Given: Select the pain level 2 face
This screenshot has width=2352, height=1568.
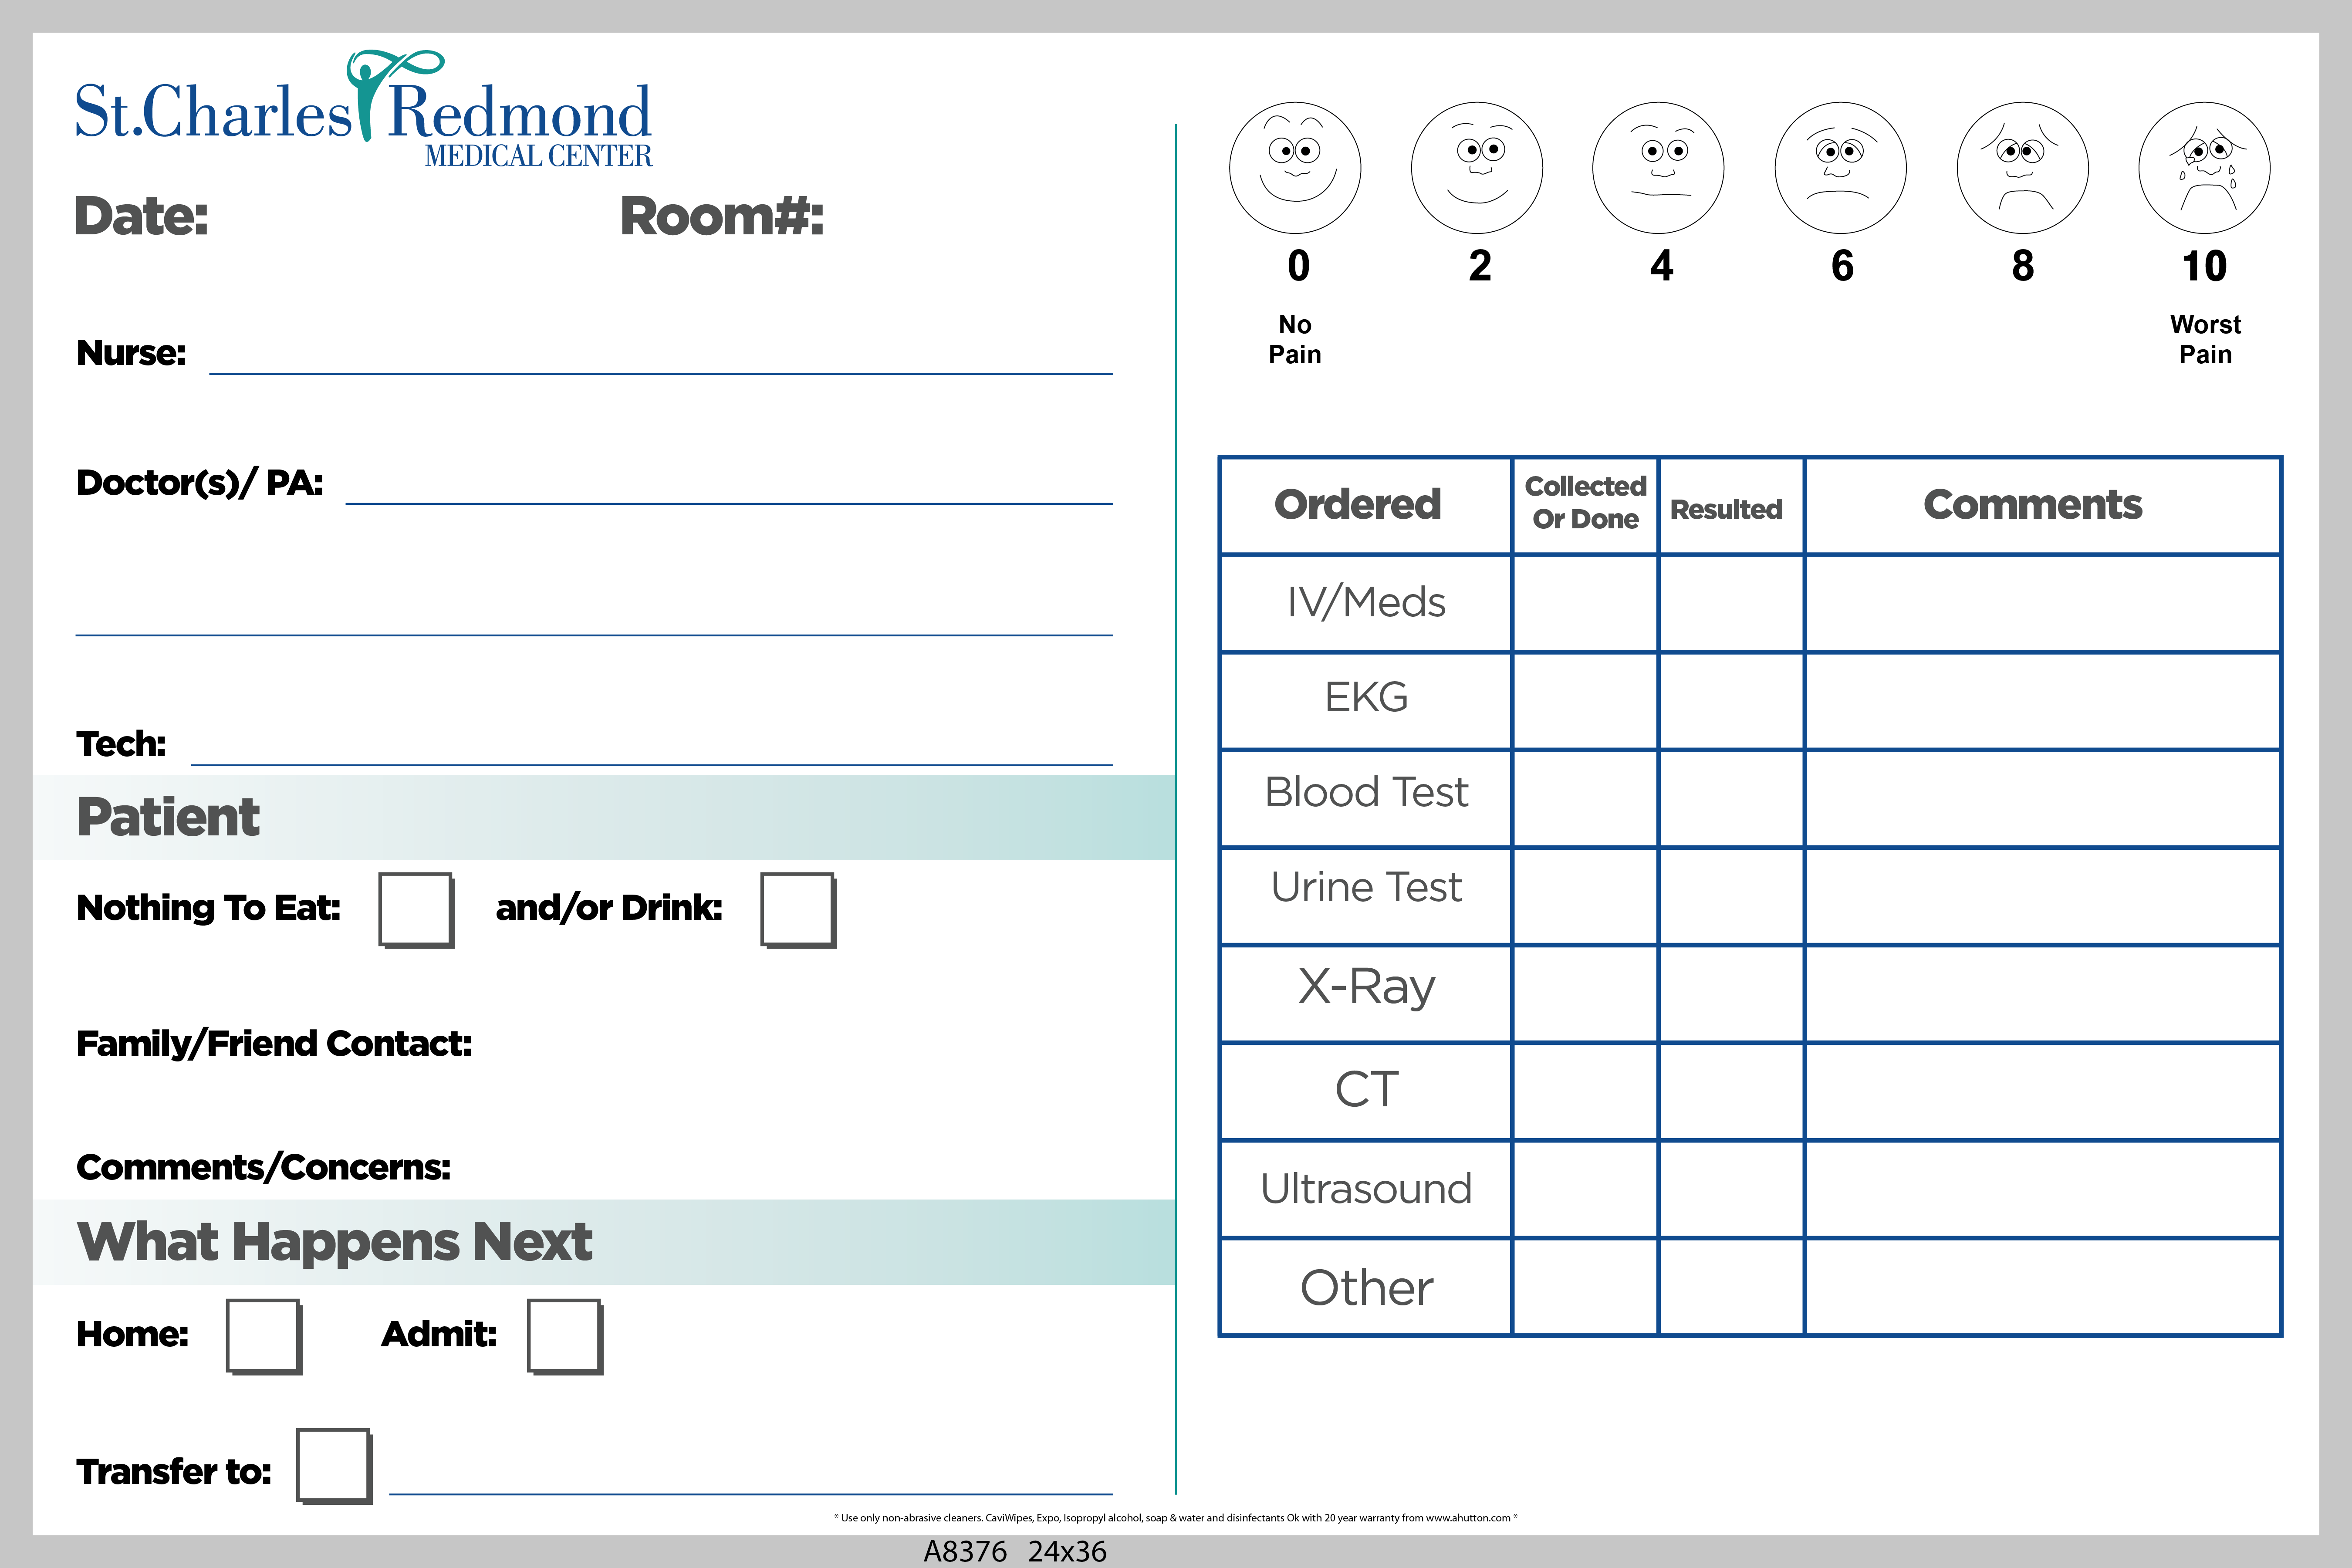Looking at the screenshot, I should tap(1477, 168).
